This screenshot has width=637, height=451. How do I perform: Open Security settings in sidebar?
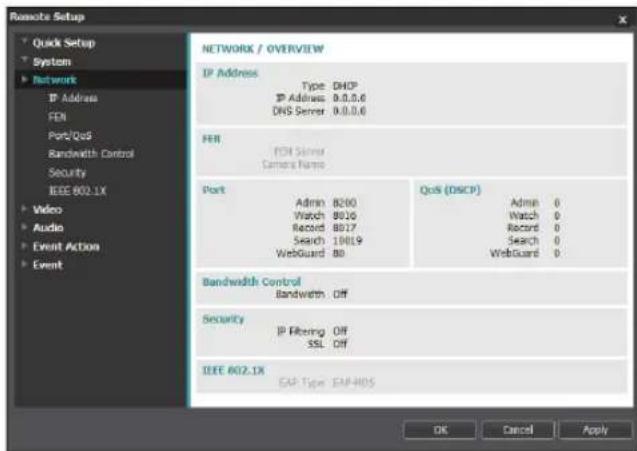click(67, 173)
